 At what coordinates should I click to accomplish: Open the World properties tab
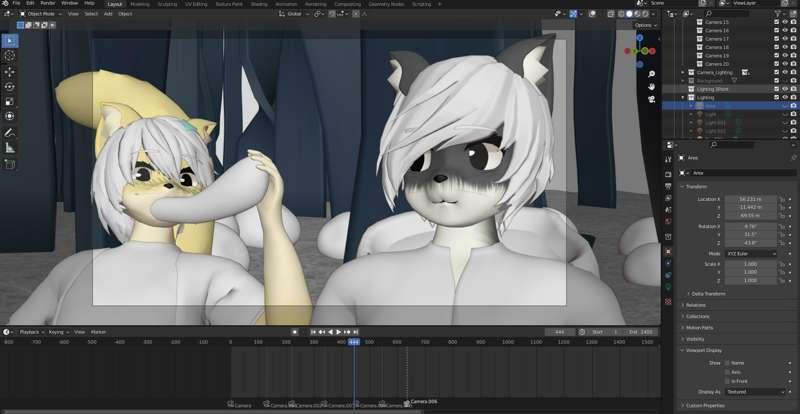668,222
